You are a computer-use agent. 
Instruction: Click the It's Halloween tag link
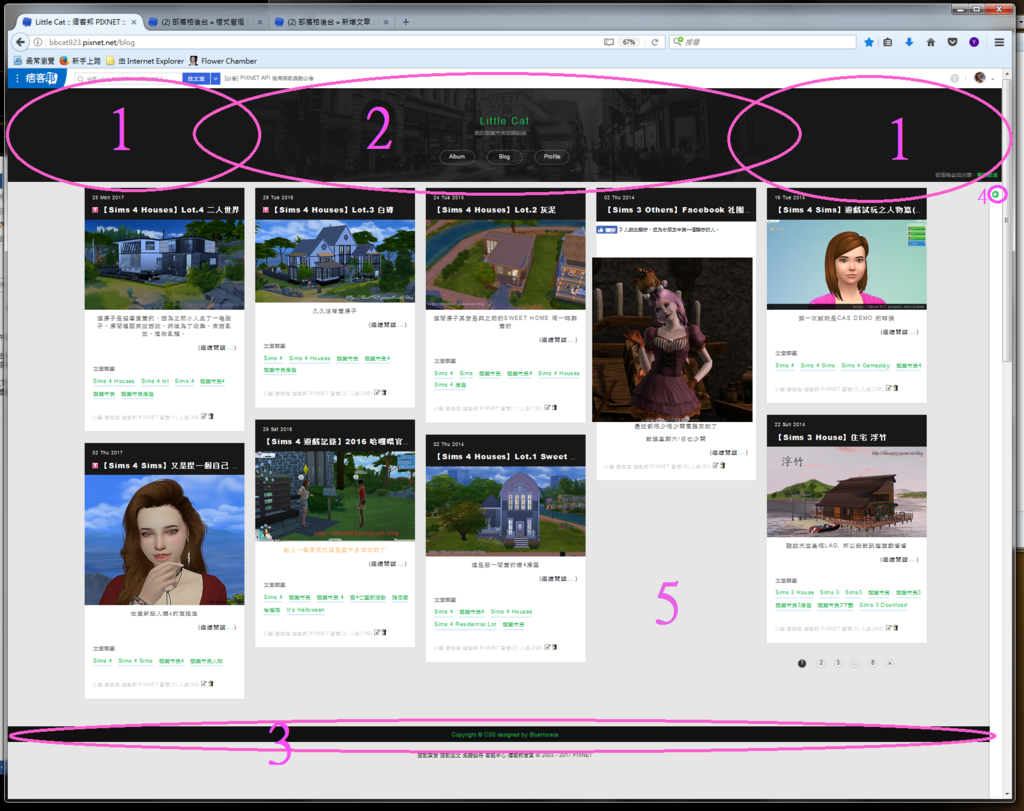[x=305, y=610]
